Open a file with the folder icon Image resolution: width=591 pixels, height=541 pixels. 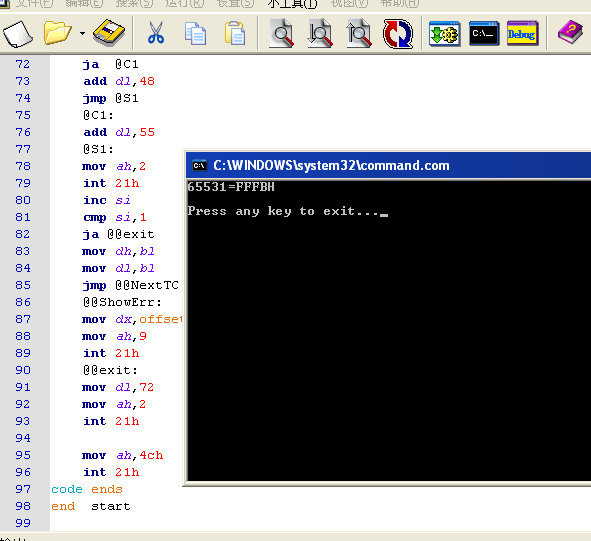pyautogui.click(x=57, y=33)
